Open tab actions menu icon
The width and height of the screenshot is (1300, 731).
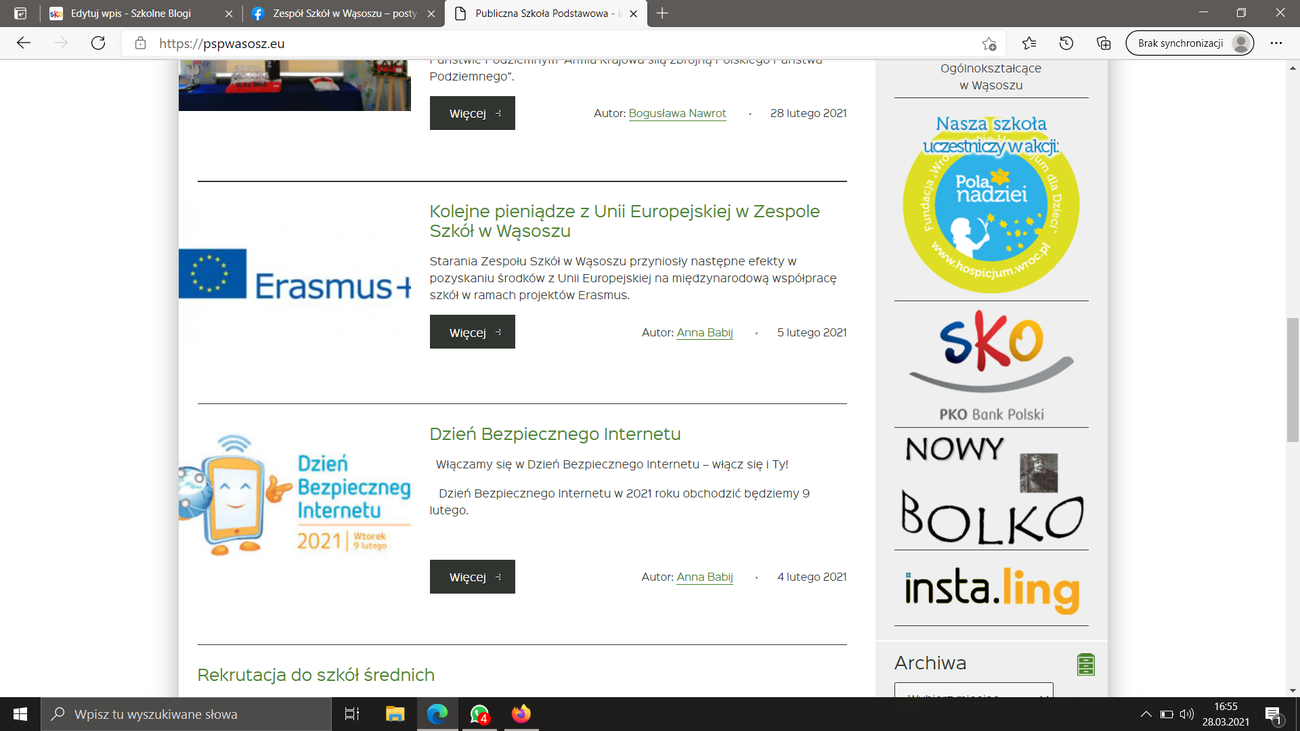(x=20, y=14)
